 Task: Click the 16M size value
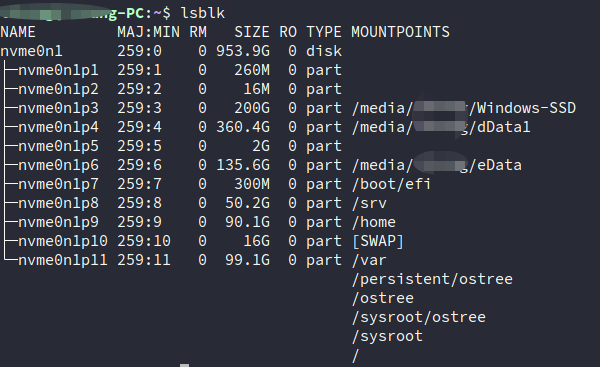coord(256,89)
